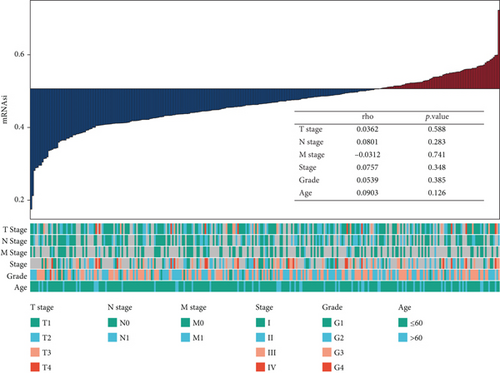Image resolution: width=500 pixels, height=373 pixels.
Task: Select the G3 grade legend swatch
Action: coord(327,352)
